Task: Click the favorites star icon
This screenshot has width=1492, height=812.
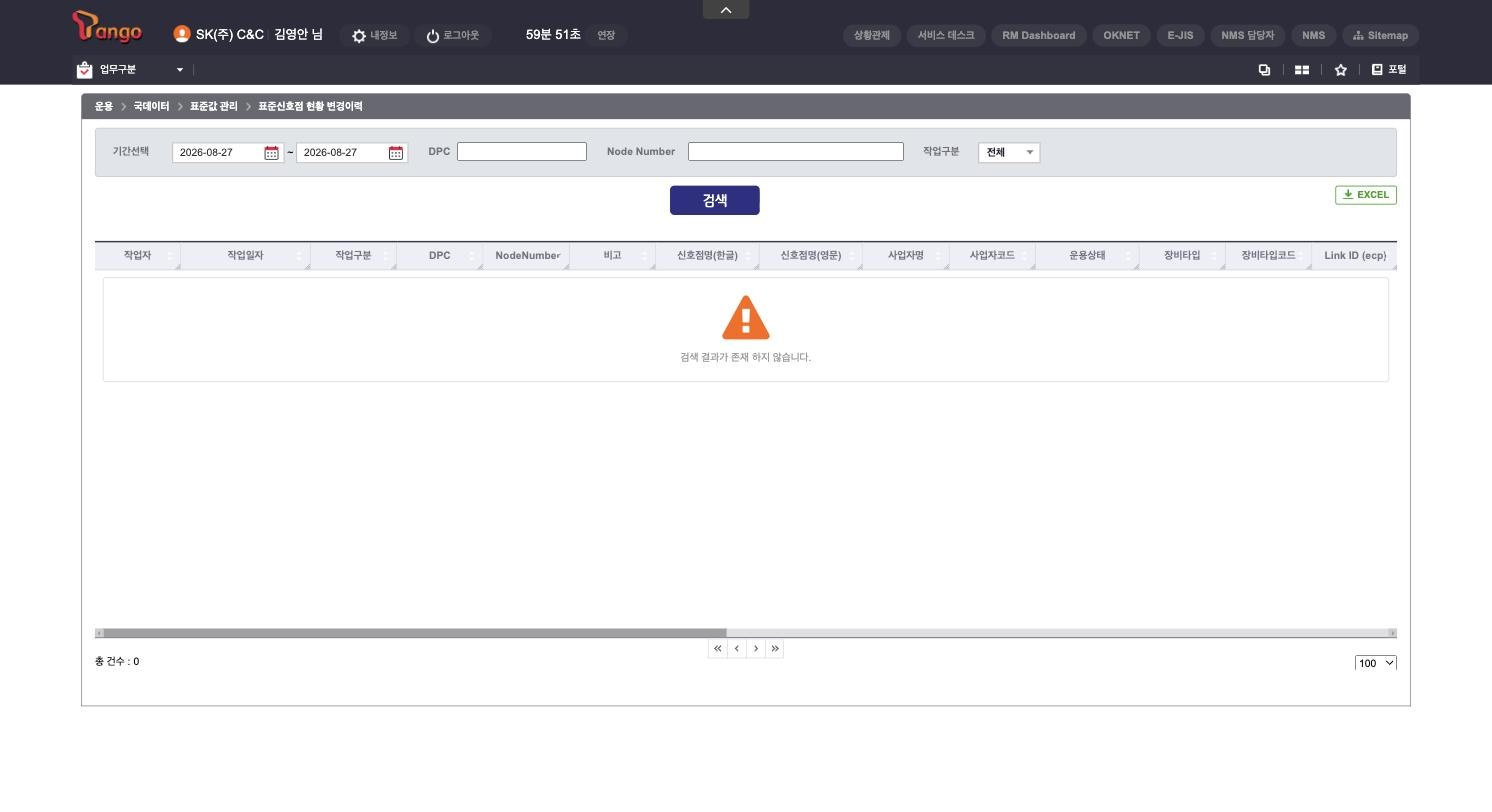Action: click(x=1341, y=70)
